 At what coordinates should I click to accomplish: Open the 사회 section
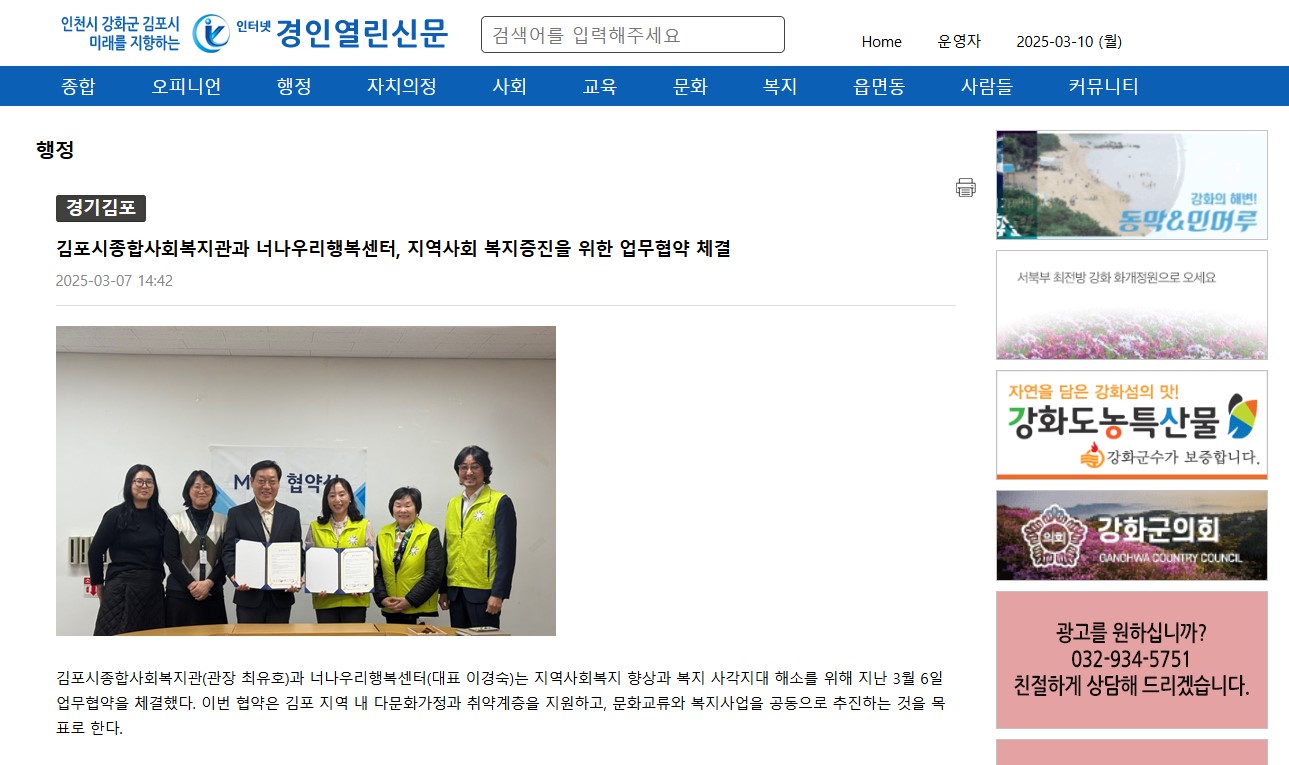pyautogui.click(x=509, y=86)
